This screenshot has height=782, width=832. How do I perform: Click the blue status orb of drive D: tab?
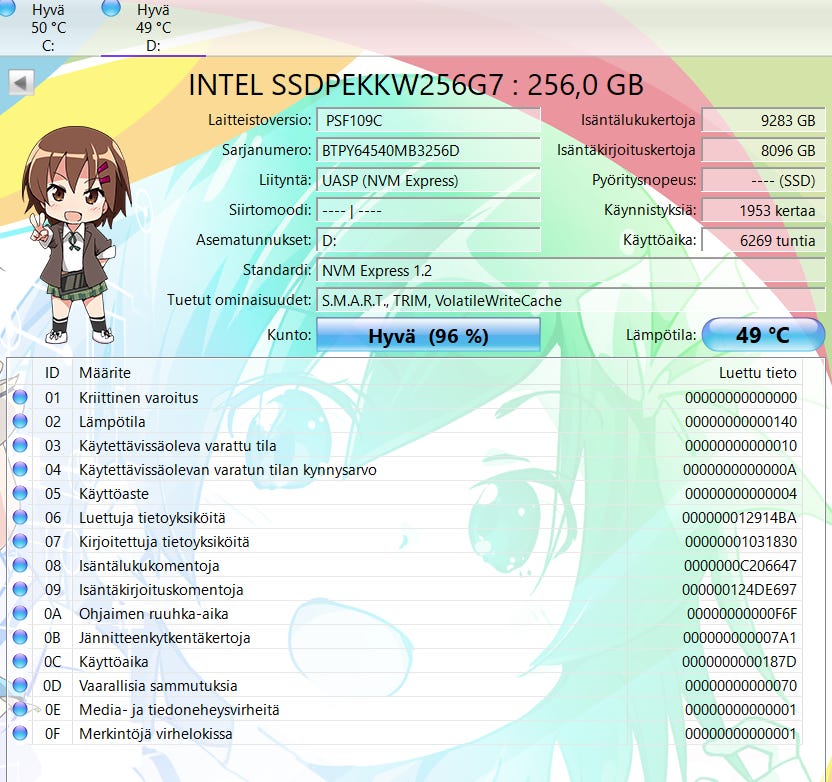111,7
